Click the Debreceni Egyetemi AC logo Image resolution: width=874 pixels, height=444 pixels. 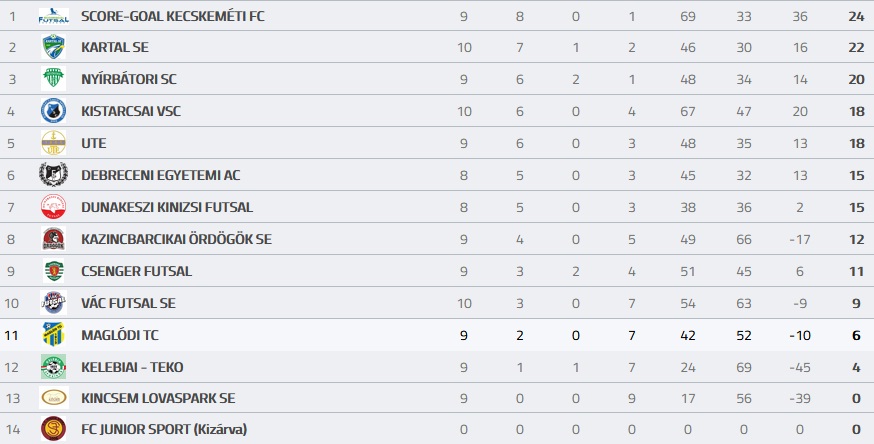53,175
